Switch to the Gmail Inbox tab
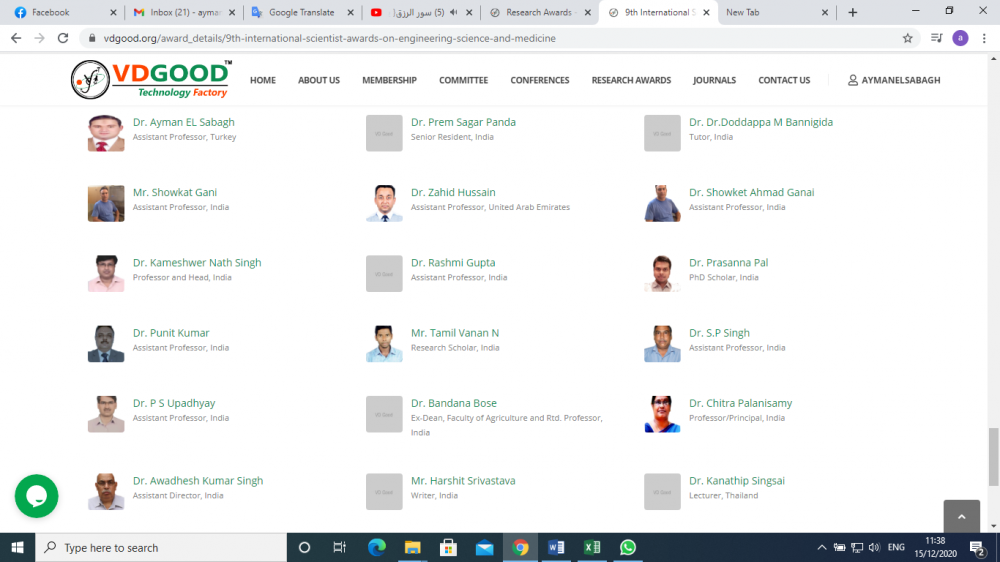The width and height of the screenshot is (1000, 562). pyautogui.click(x=185, y=12)
